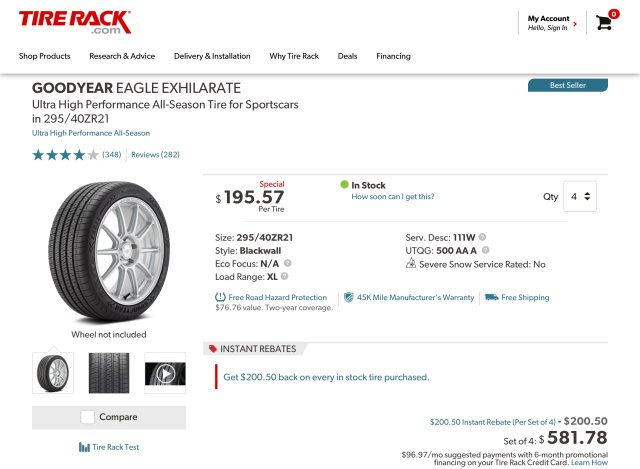The image size is (640, 469).
Task: Click Load Range help question mark
Action: (x=285, y=276)
